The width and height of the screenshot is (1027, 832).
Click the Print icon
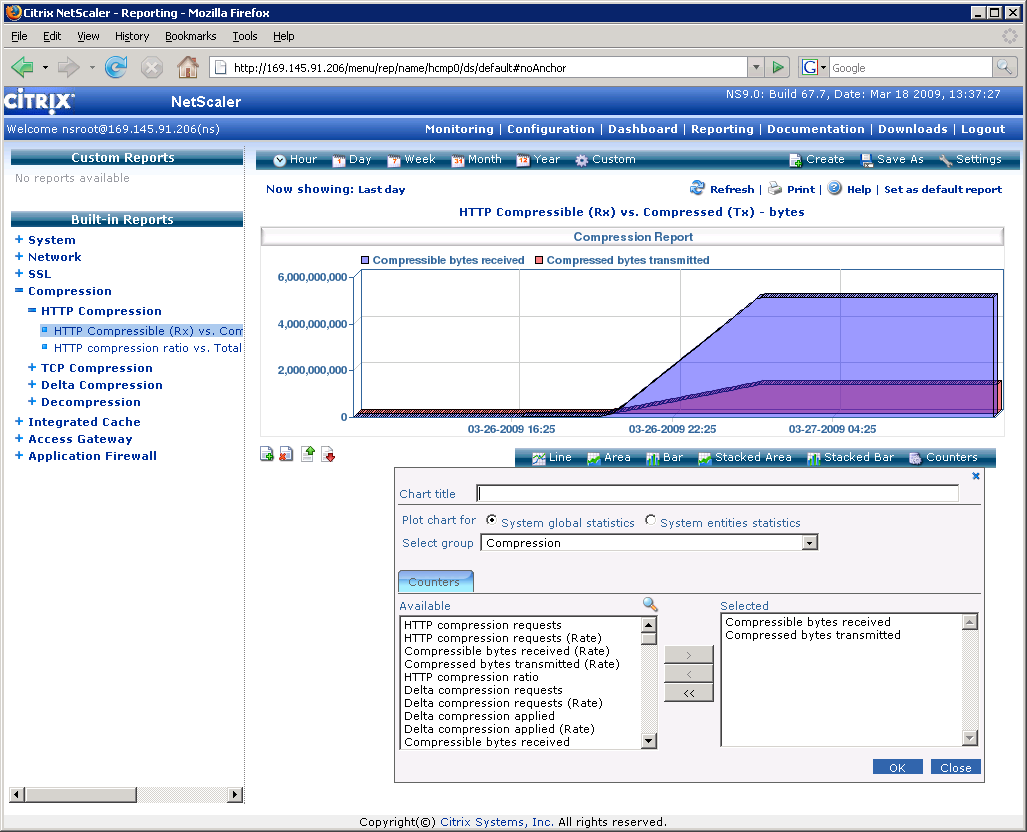pyautogui.click(x=775, y=189)
